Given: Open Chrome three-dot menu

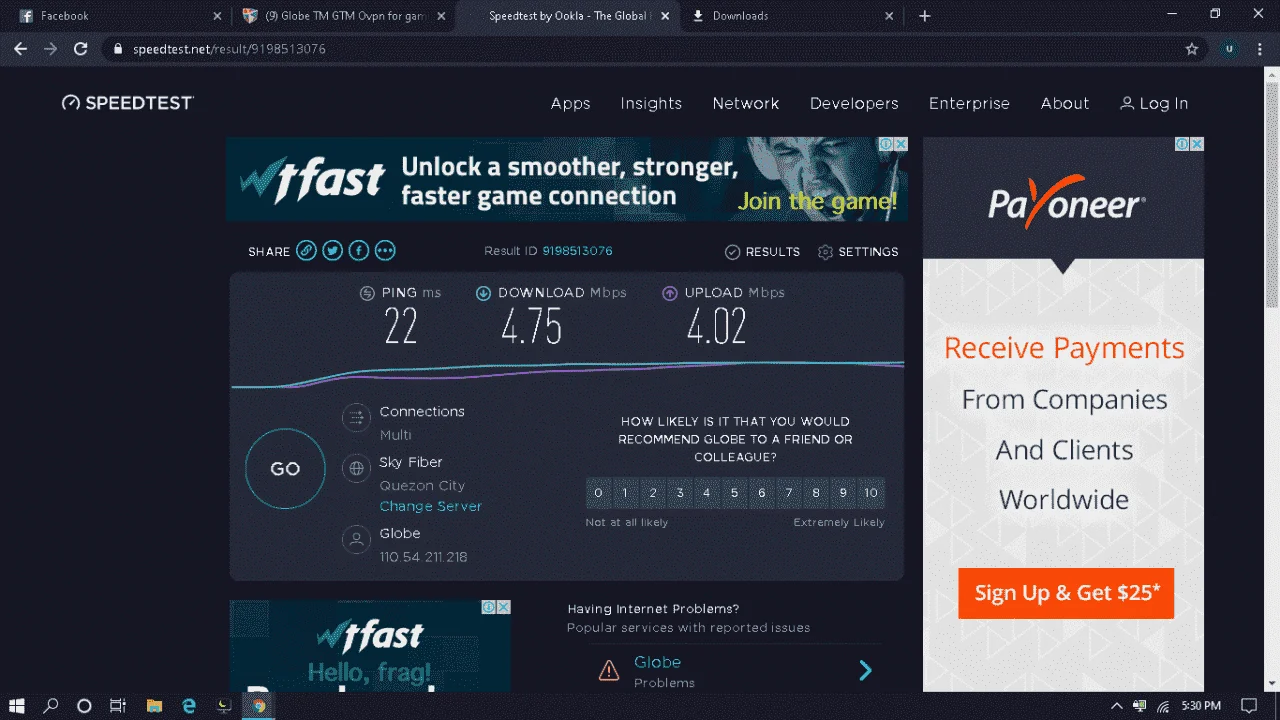Looking at the screenshot, I should coord(1260,49).
